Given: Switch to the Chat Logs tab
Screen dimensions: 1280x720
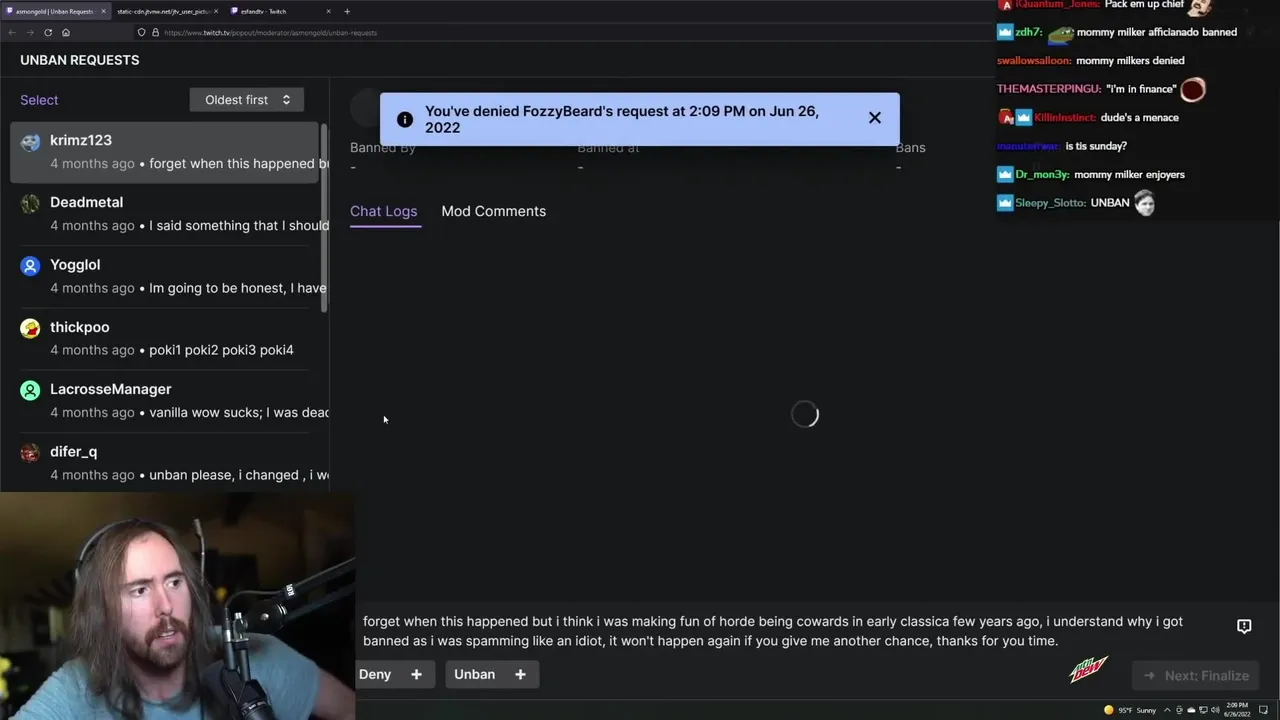Looking at the screenshot, I should tap(384, 211).
